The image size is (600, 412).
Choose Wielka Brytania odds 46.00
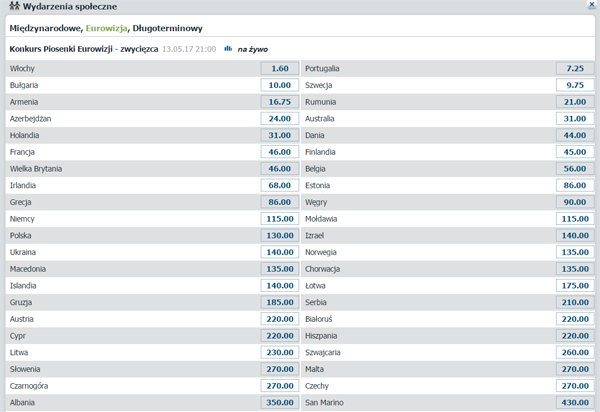pyautogui.click(x=280, y=169)
